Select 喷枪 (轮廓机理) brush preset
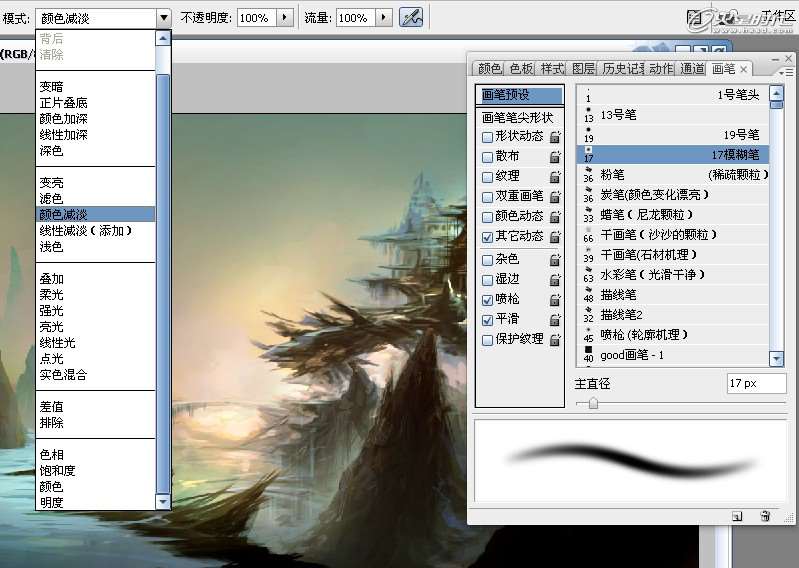799x568 pixels. (672, 335)
